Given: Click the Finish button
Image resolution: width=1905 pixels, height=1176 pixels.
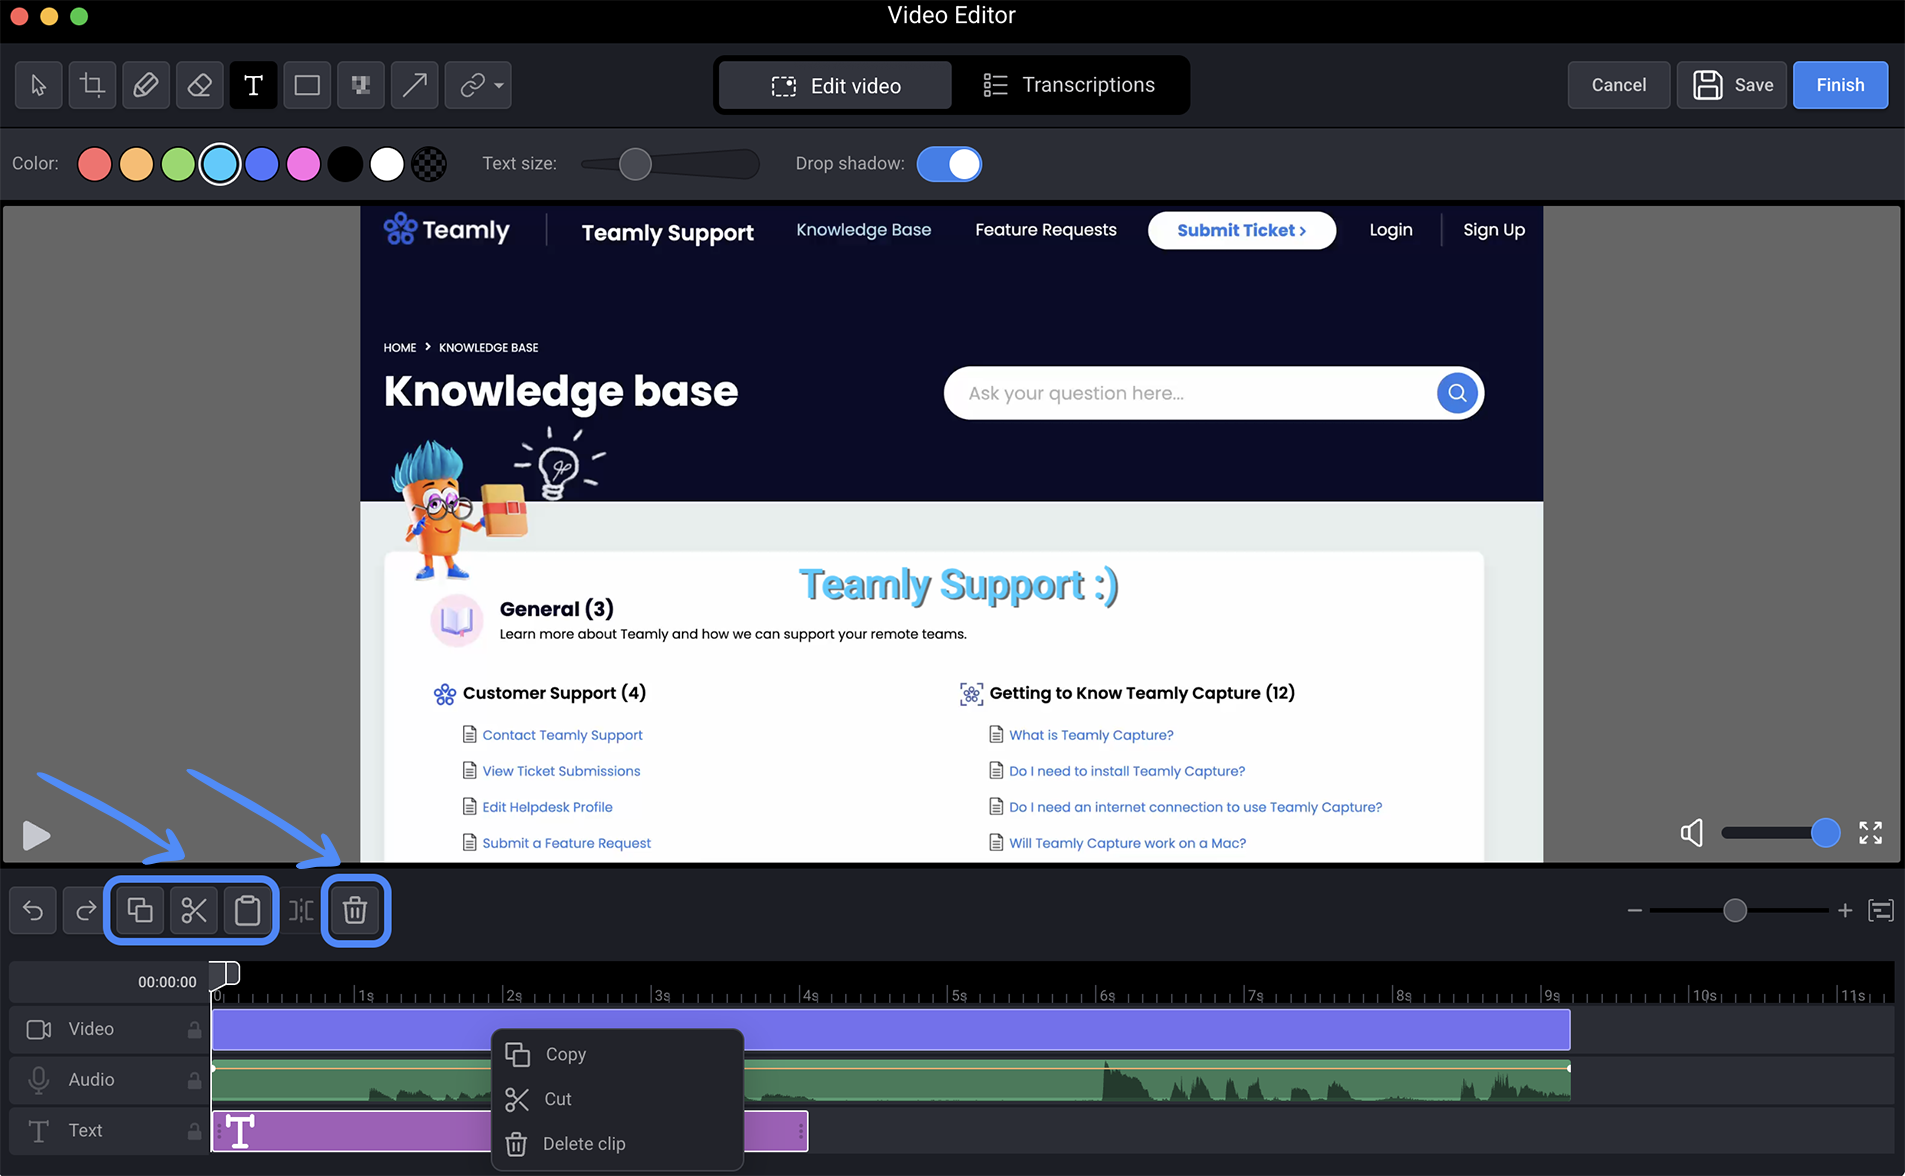Looking at the screenshot, I should (x=1840, y=85).
